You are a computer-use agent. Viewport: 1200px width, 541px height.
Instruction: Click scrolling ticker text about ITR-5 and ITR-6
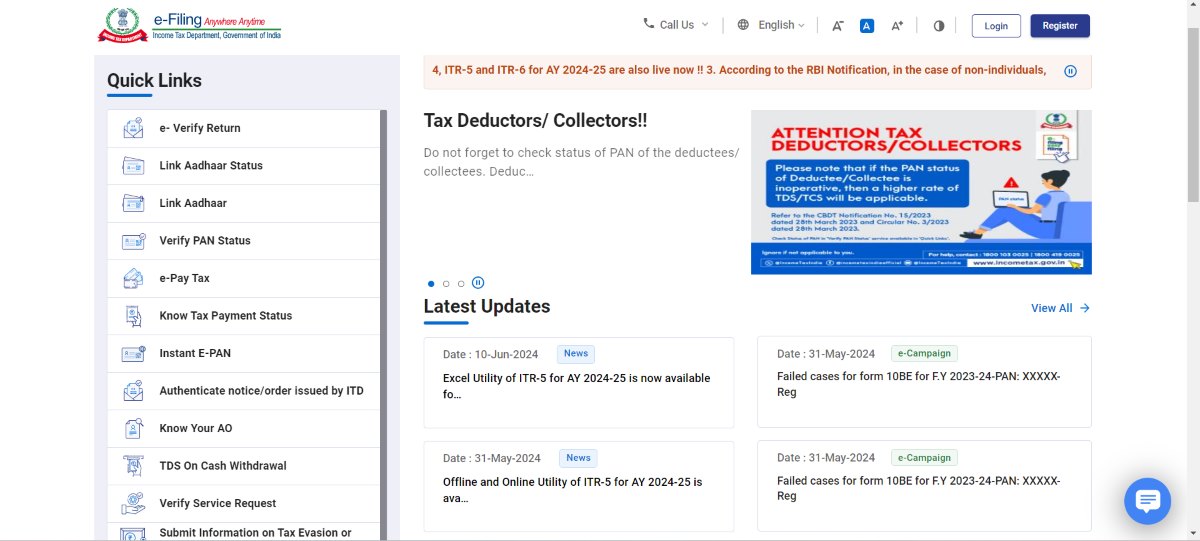[739, 70]
